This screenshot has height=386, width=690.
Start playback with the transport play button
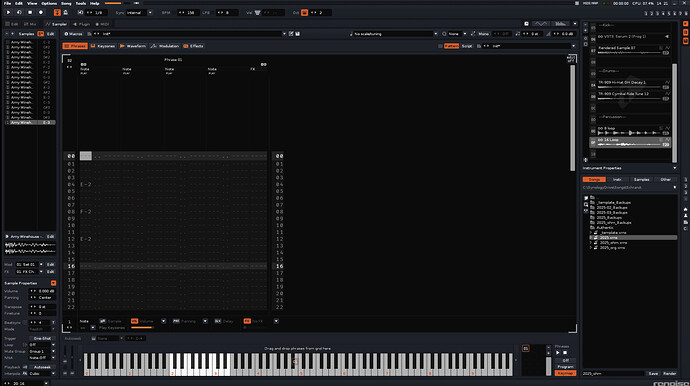pos(8,13)
